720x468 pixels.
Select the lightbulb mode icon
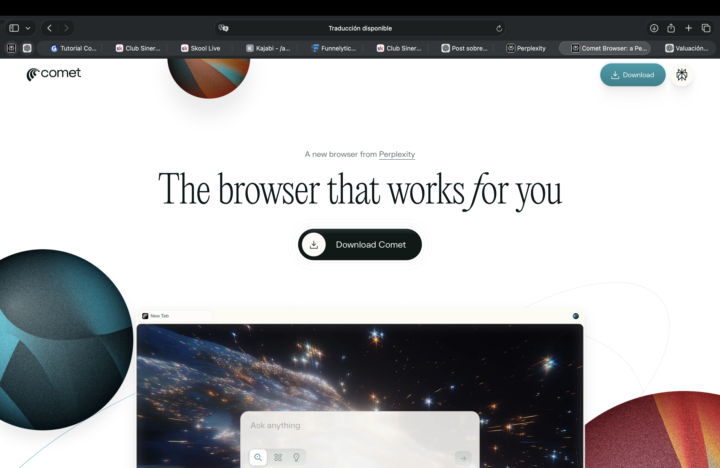tap(296, 457)
